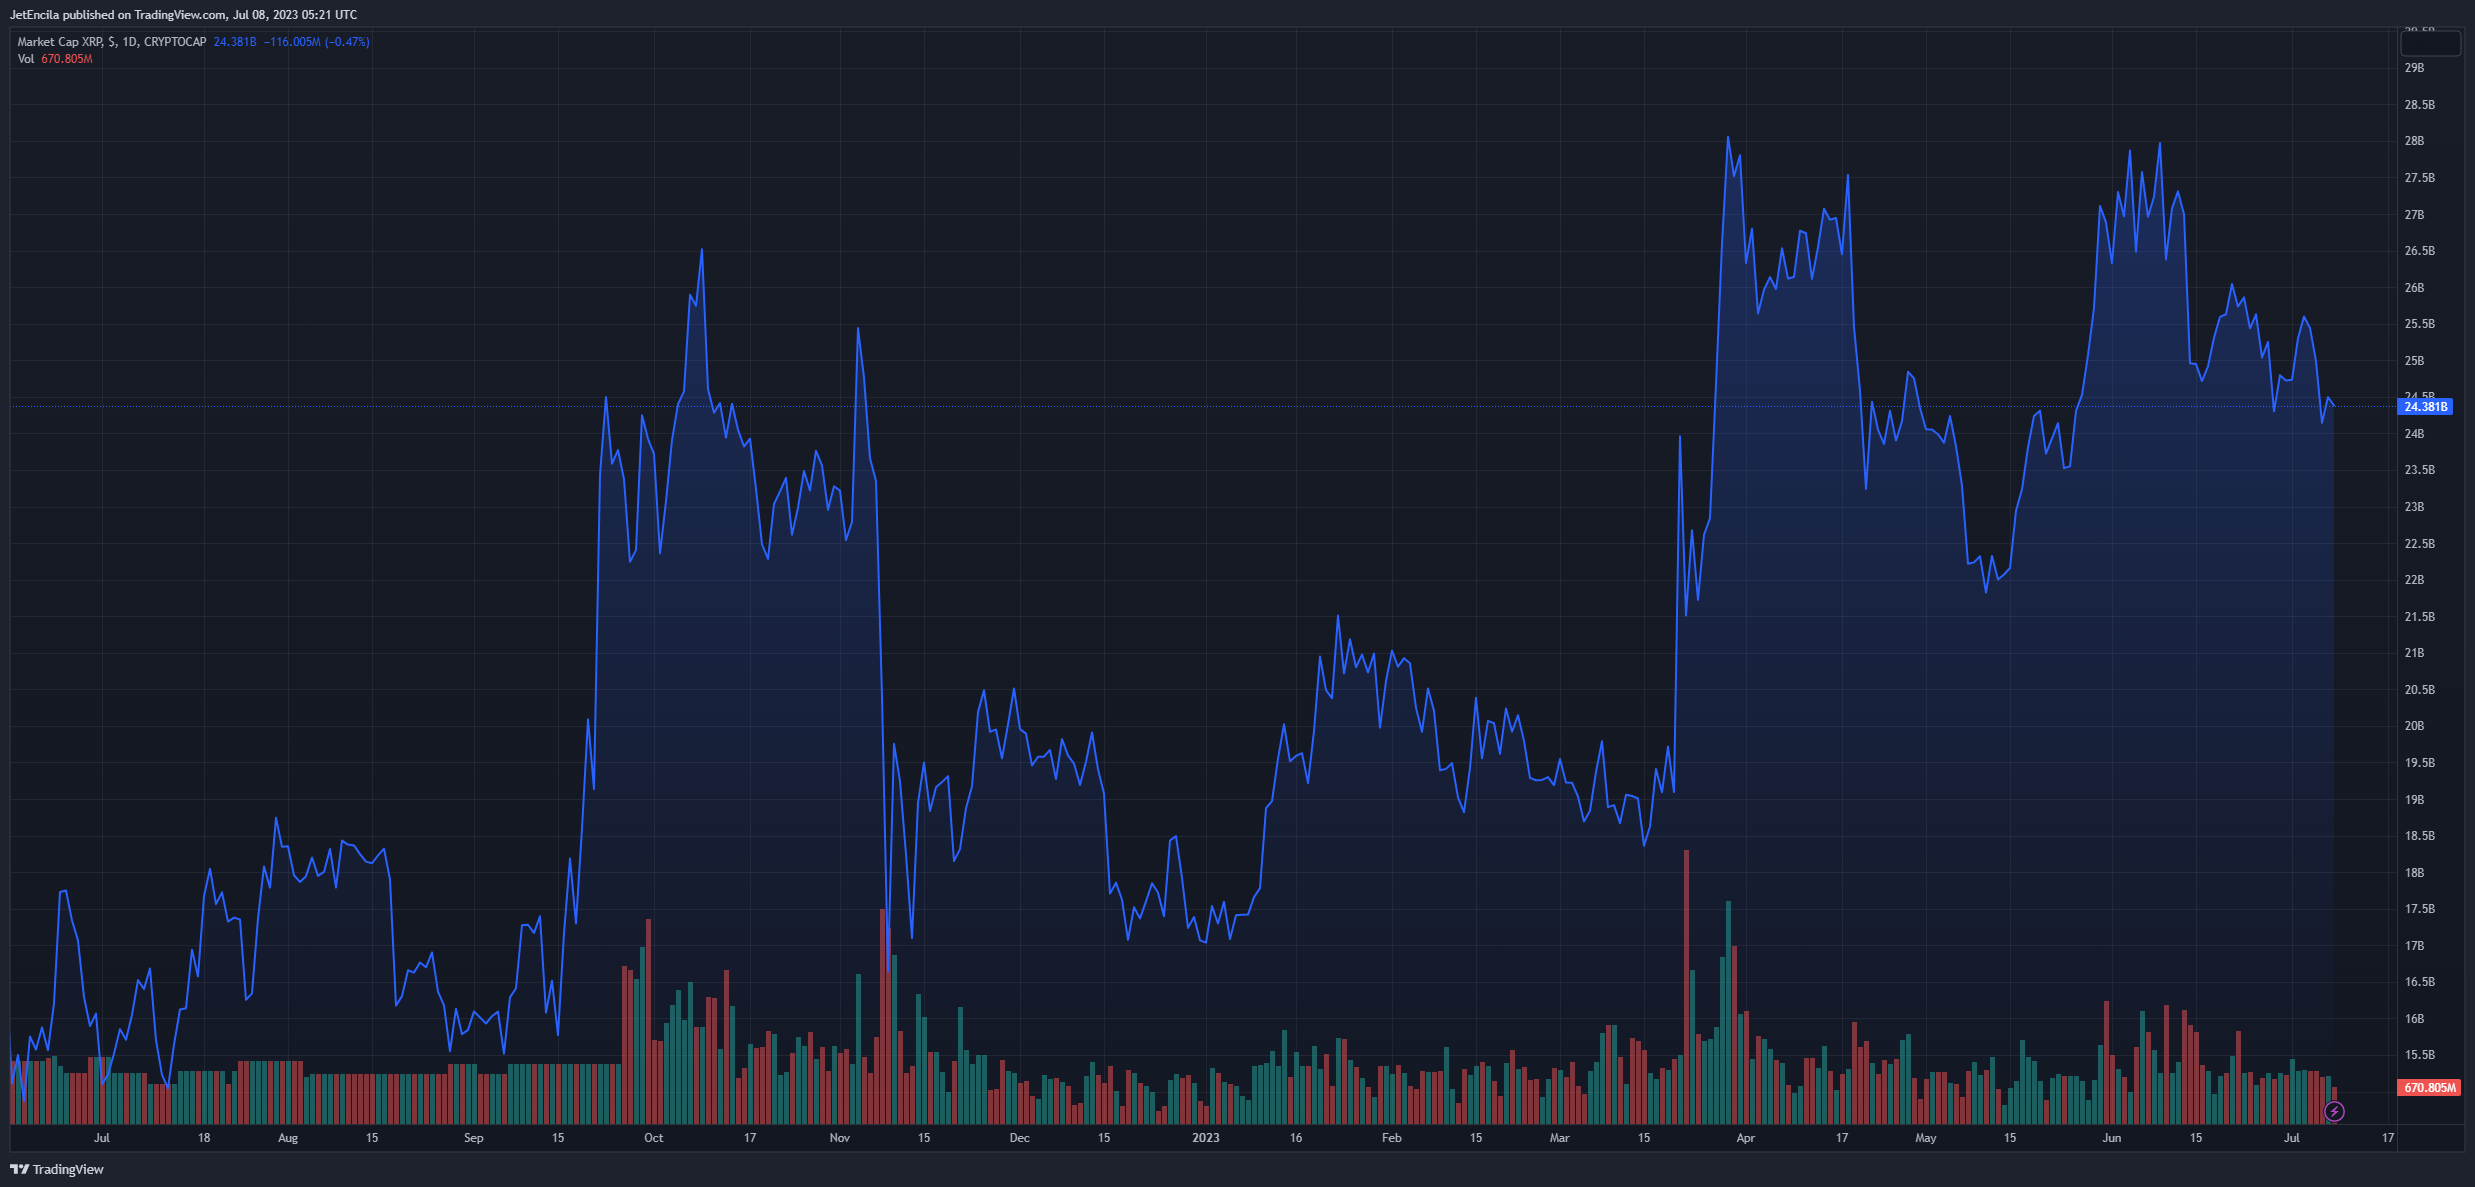This screenshot has width=2475, height=1187.
Task: Click the TradingView logo at bottom left
Action: [57, 1169]
